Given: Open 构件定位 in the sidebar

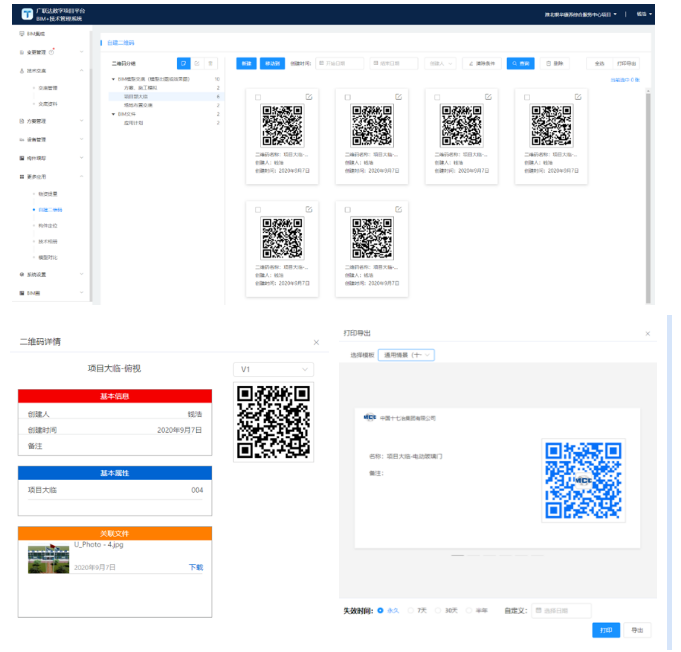Looking at the screenshot, I should tap(48, 225).
